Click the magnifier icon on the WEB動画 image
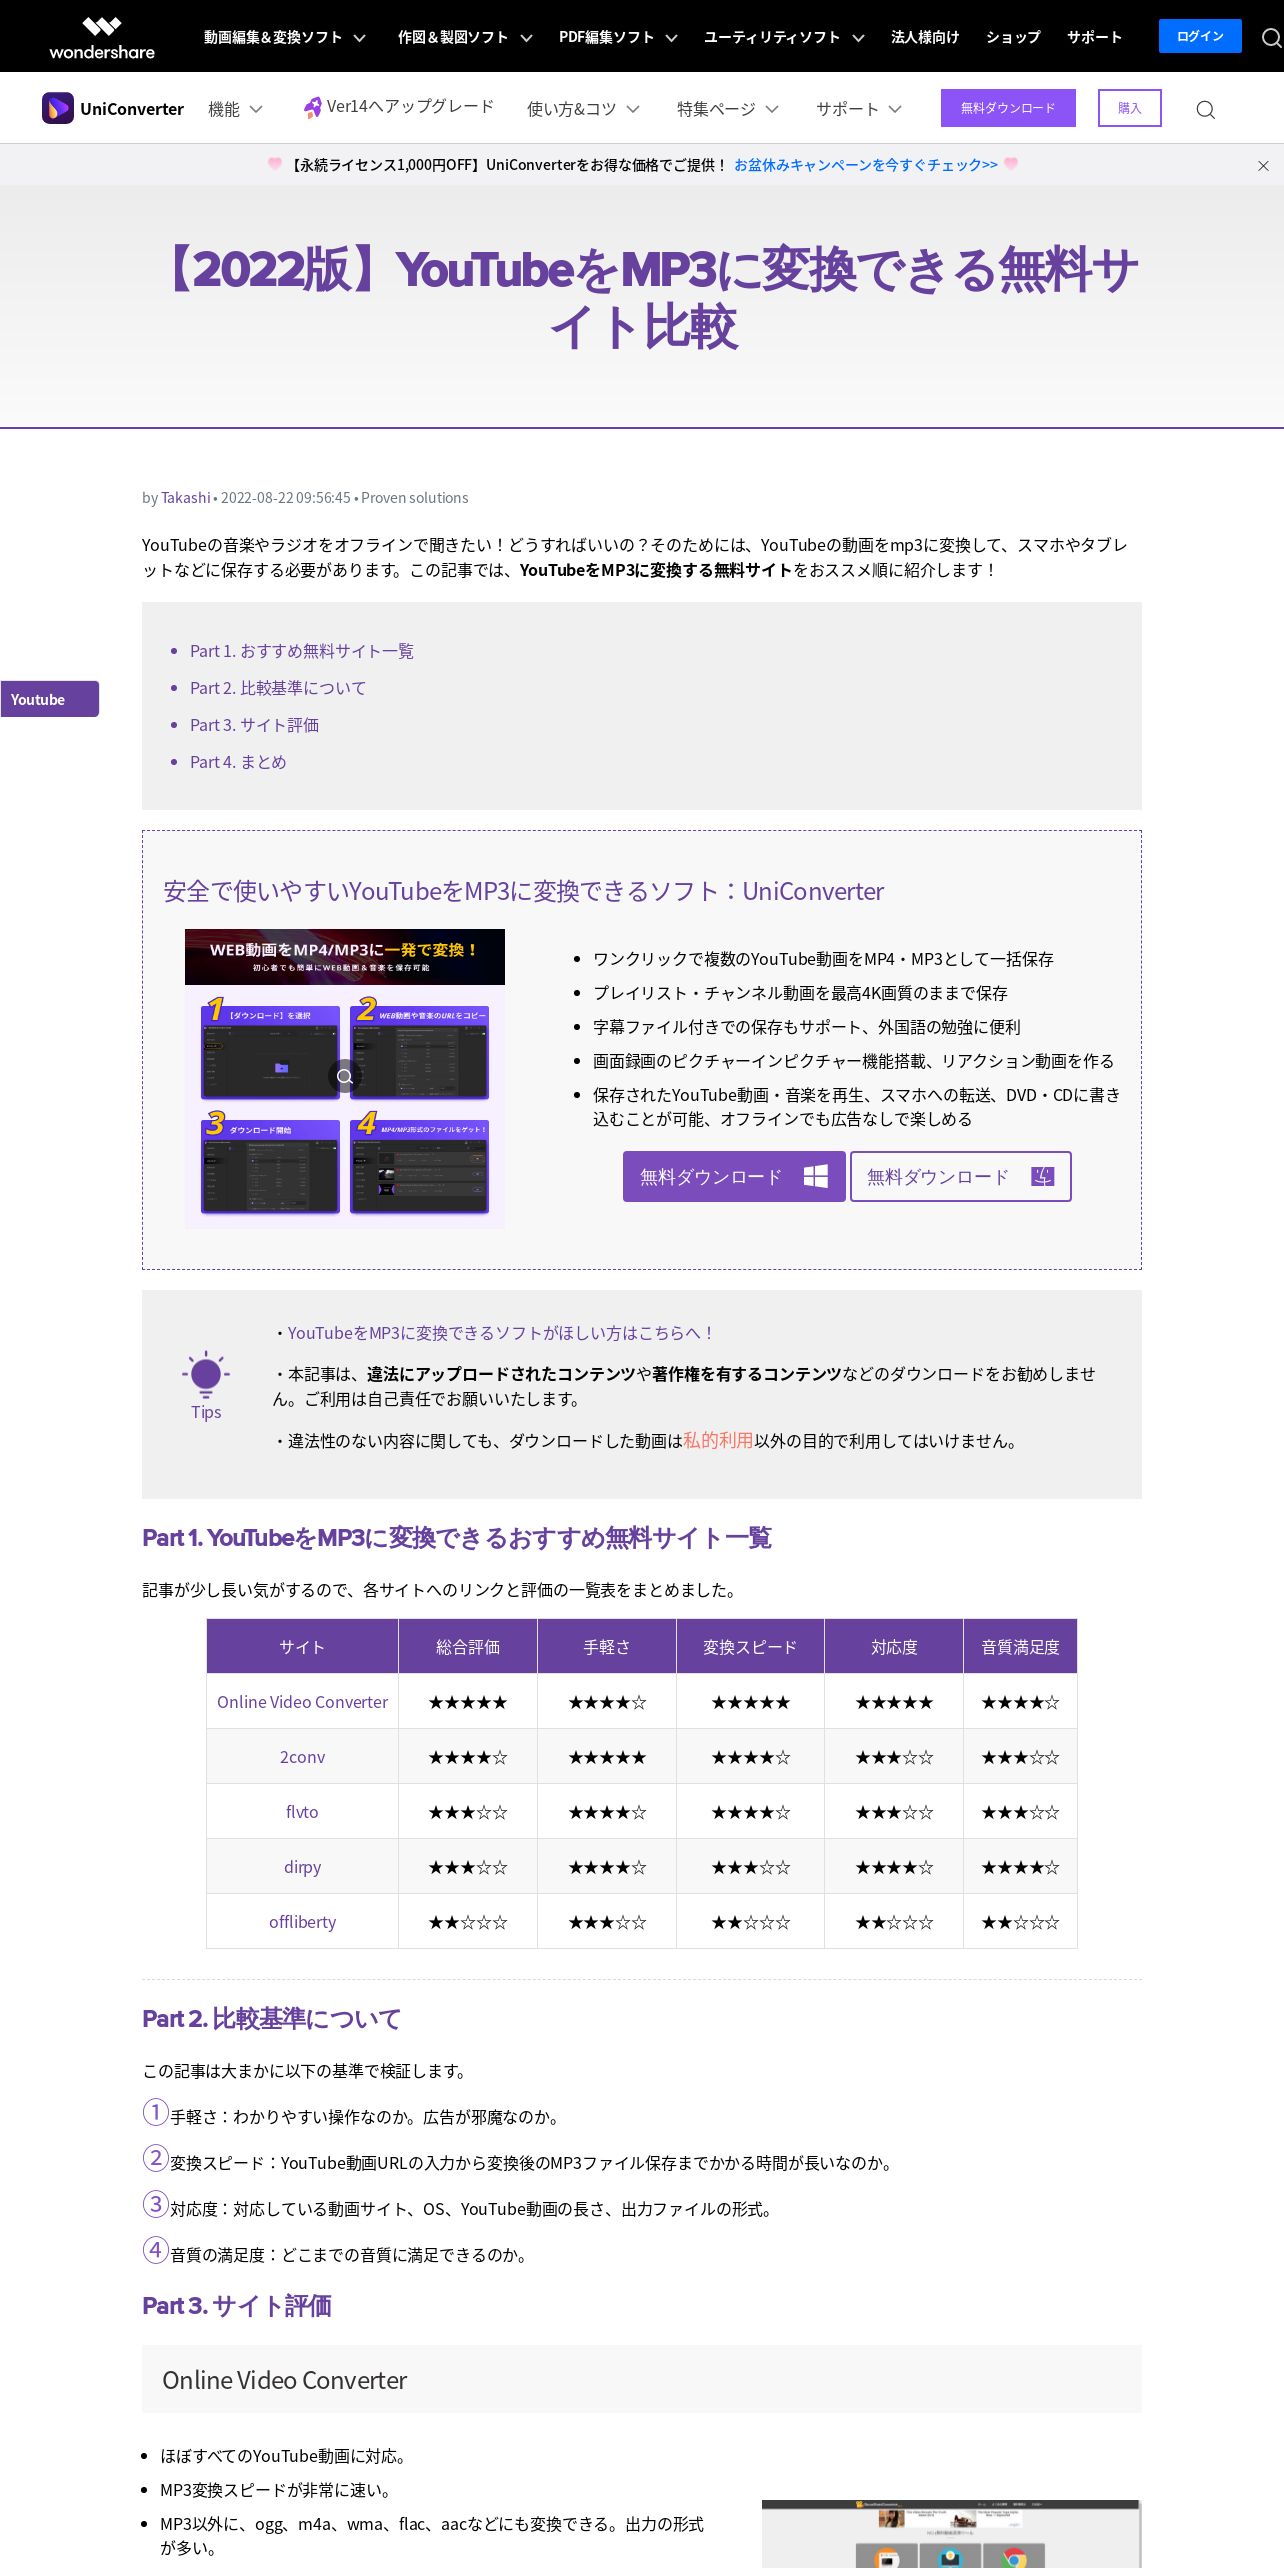1284x2568 pixels. click(x=344, y=1076)
